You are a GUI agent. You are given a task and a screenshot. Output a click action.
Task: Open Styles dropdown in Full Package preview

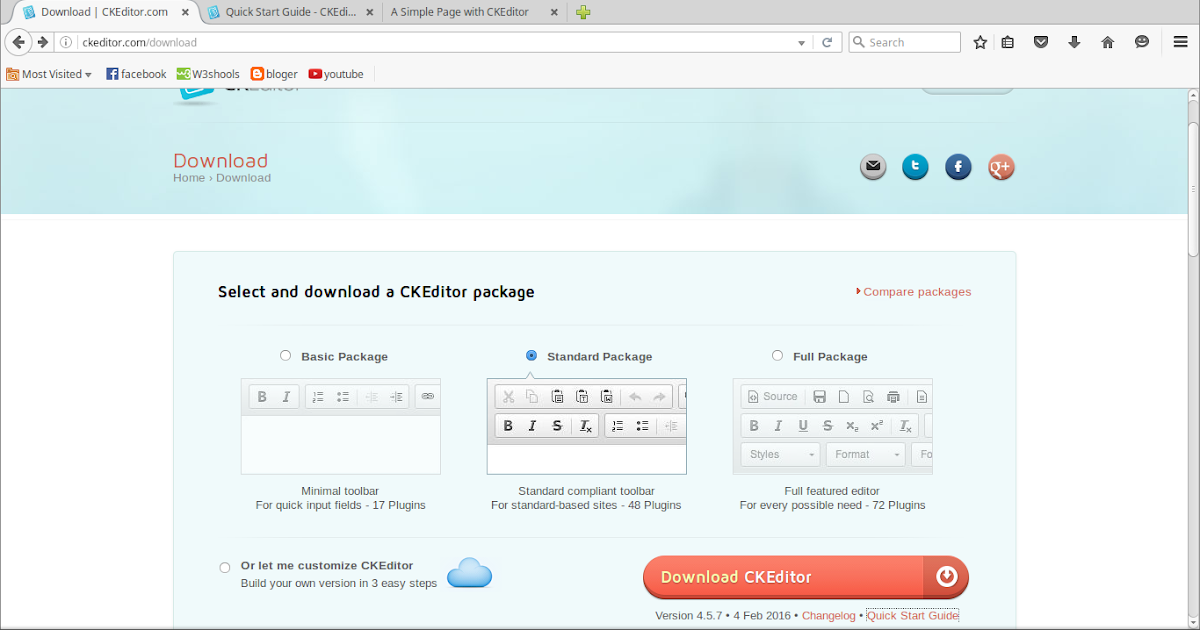(780, 454)
